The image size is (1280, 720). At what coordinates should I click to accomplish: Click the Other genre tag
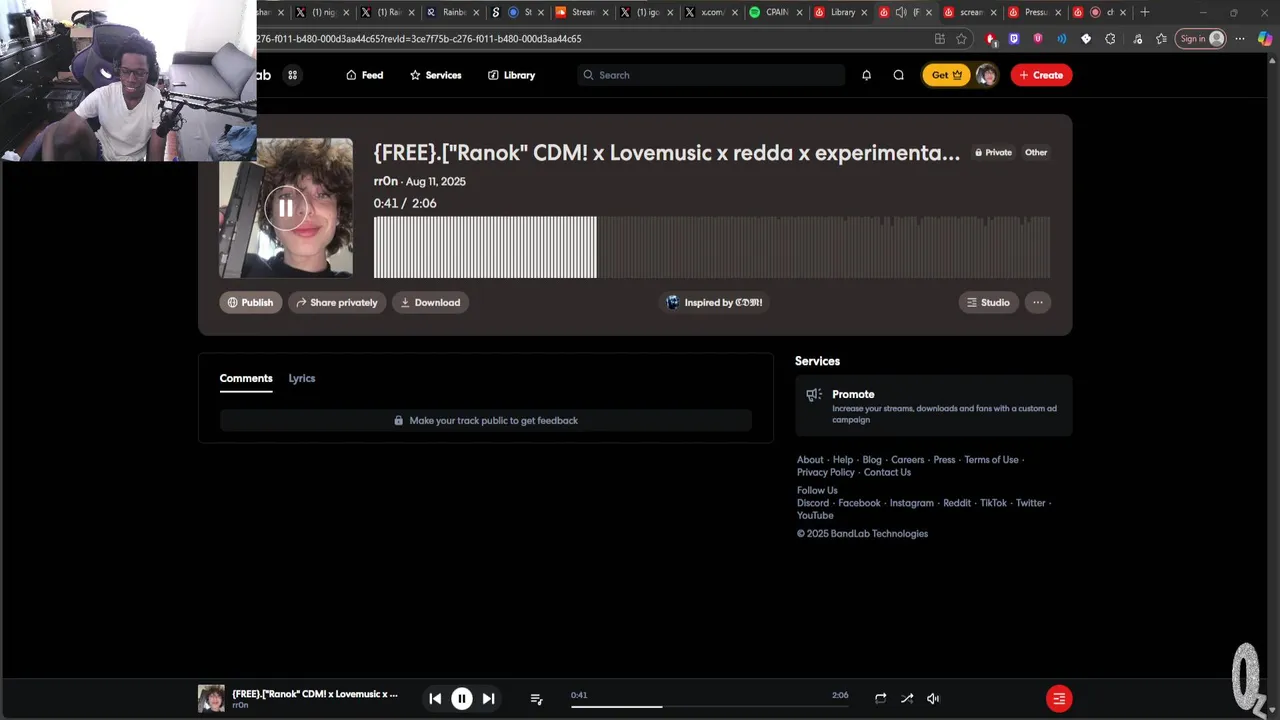(1036, 153)
